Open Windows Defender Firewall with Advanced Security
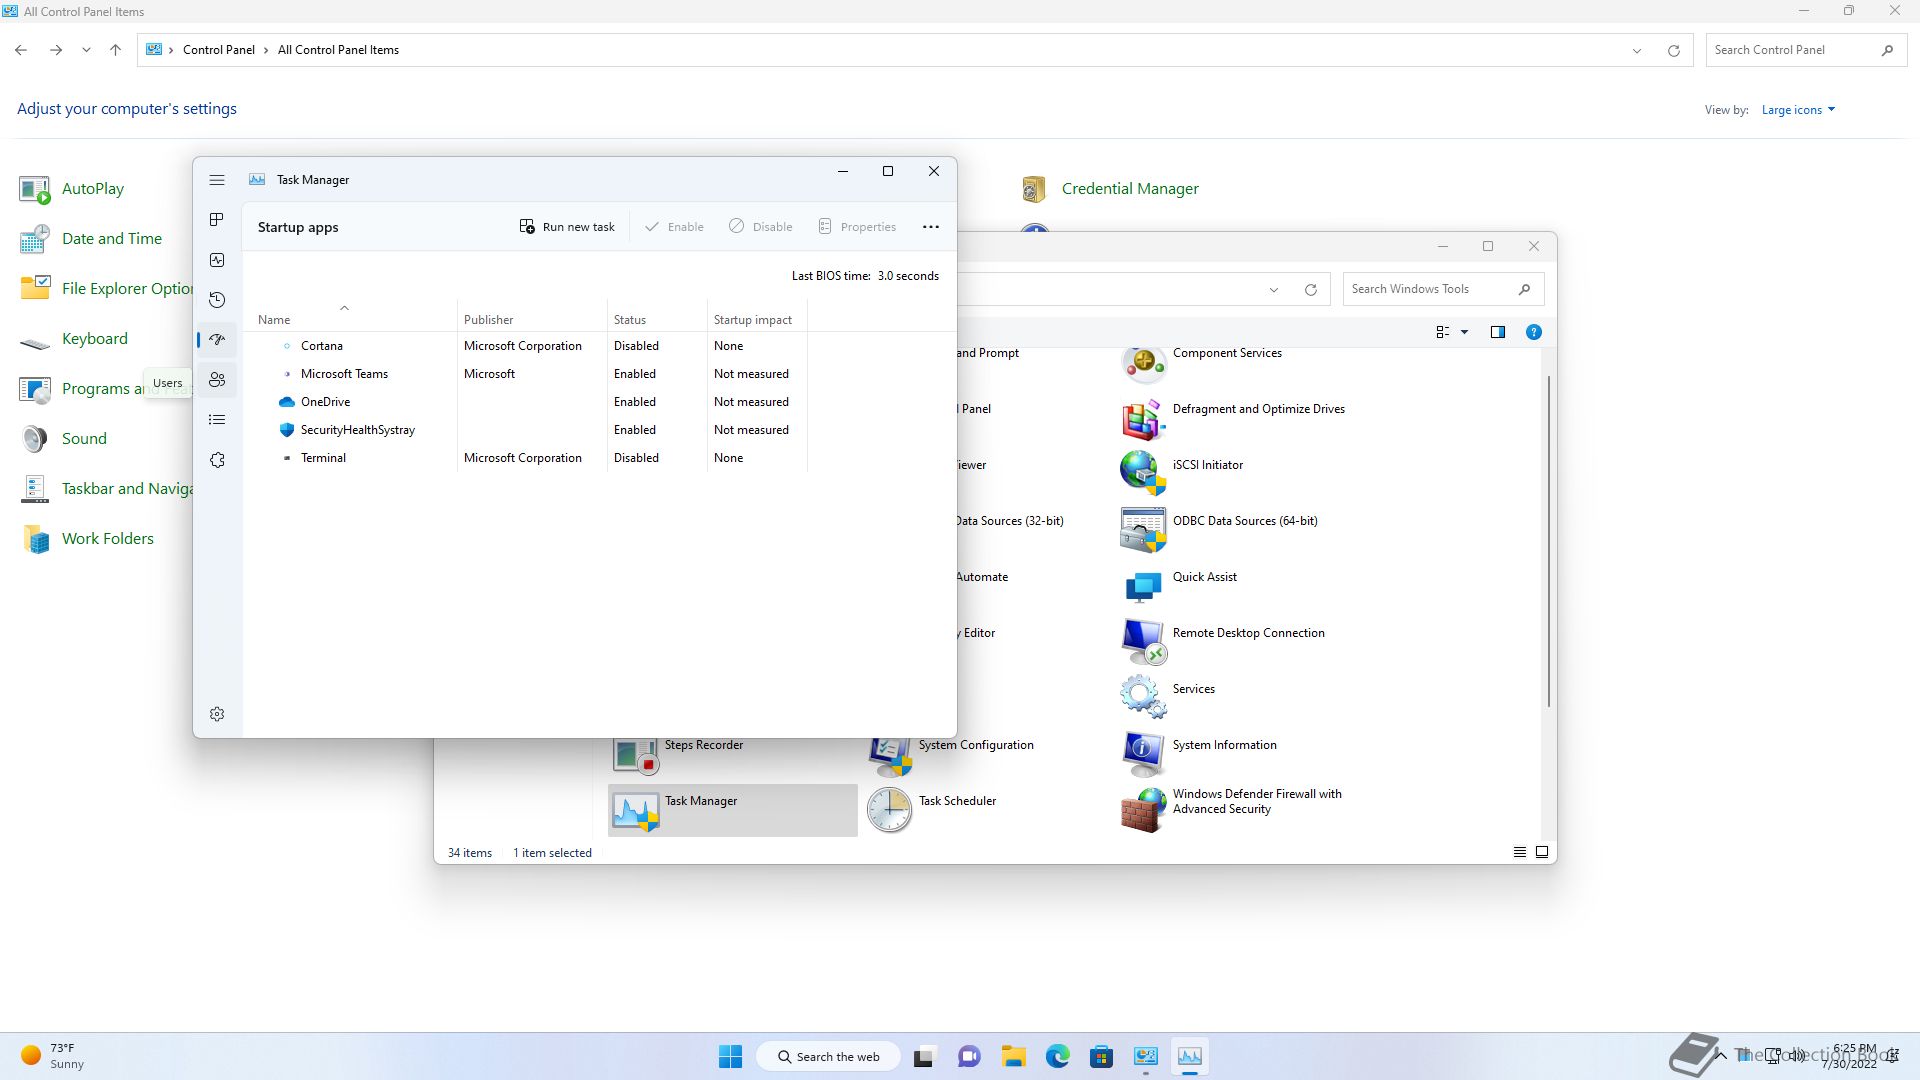 tap(1240, 810)
